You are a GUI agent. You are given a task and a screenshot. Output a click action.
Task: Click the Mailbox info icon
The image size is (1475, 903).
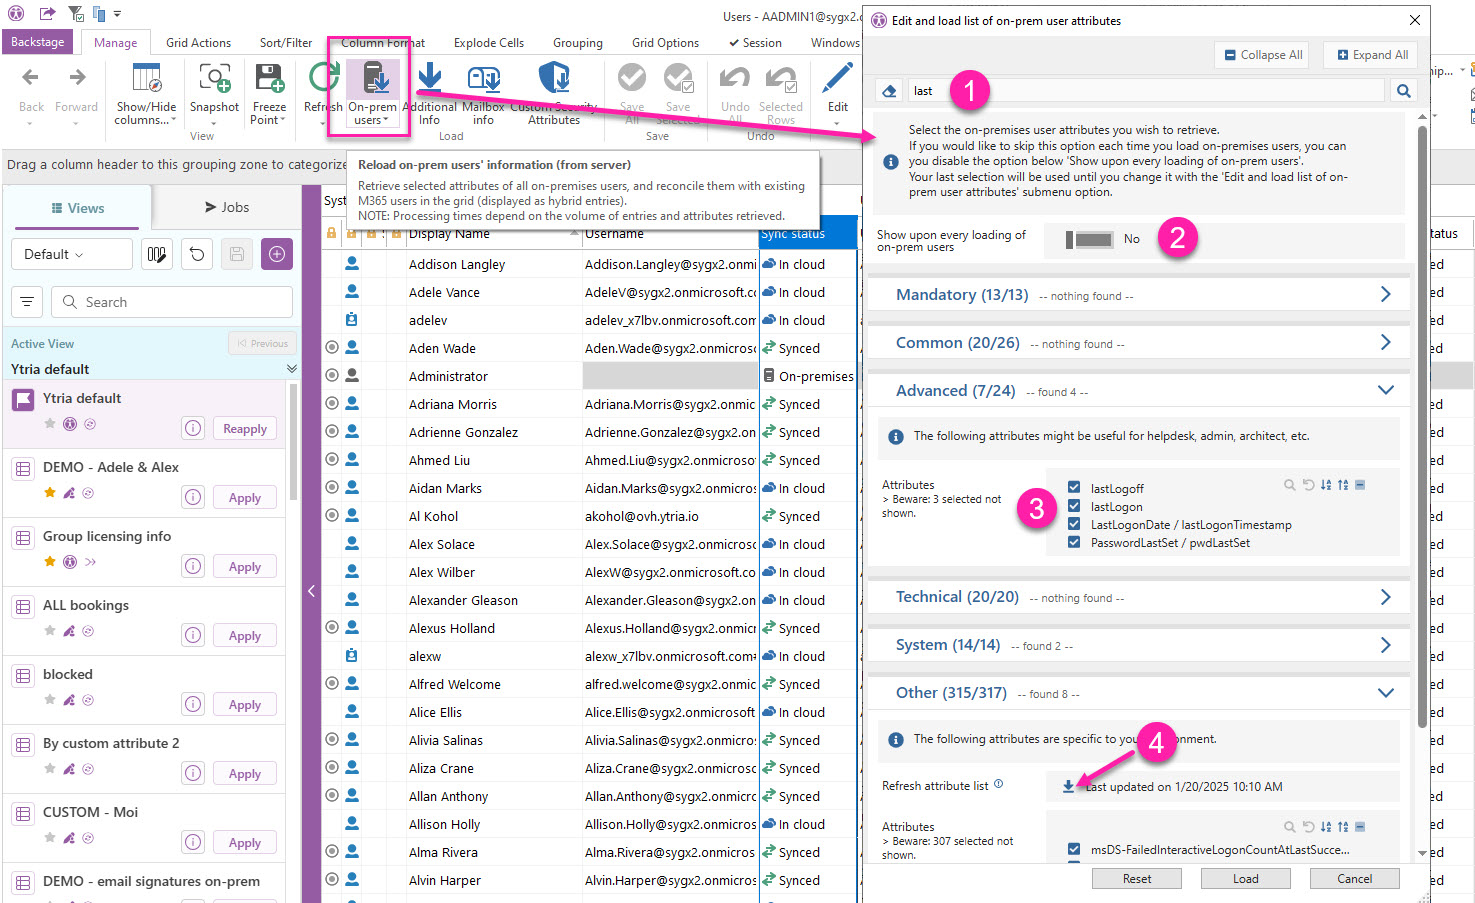coord(483,80)
